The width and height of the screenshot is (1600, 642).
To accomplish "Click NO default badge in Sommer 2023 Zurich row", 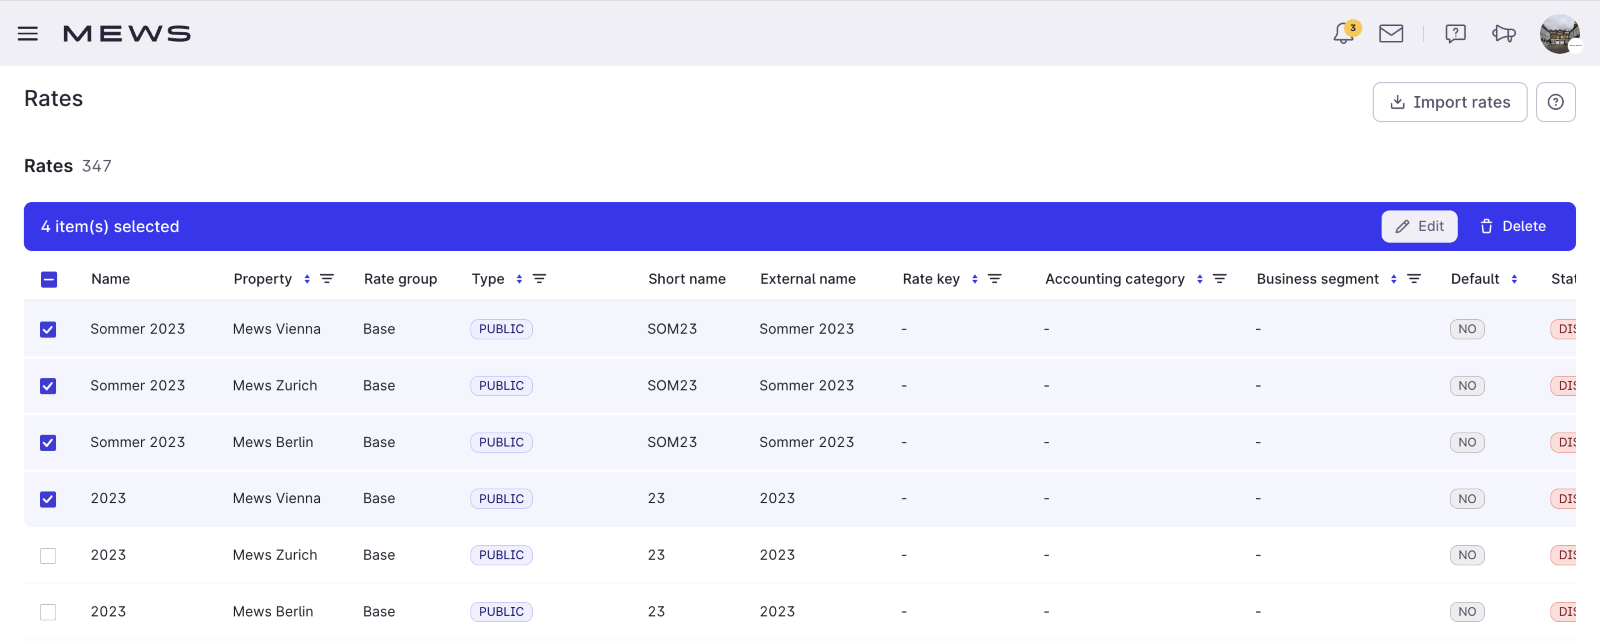I will (x=1467, y=386).
